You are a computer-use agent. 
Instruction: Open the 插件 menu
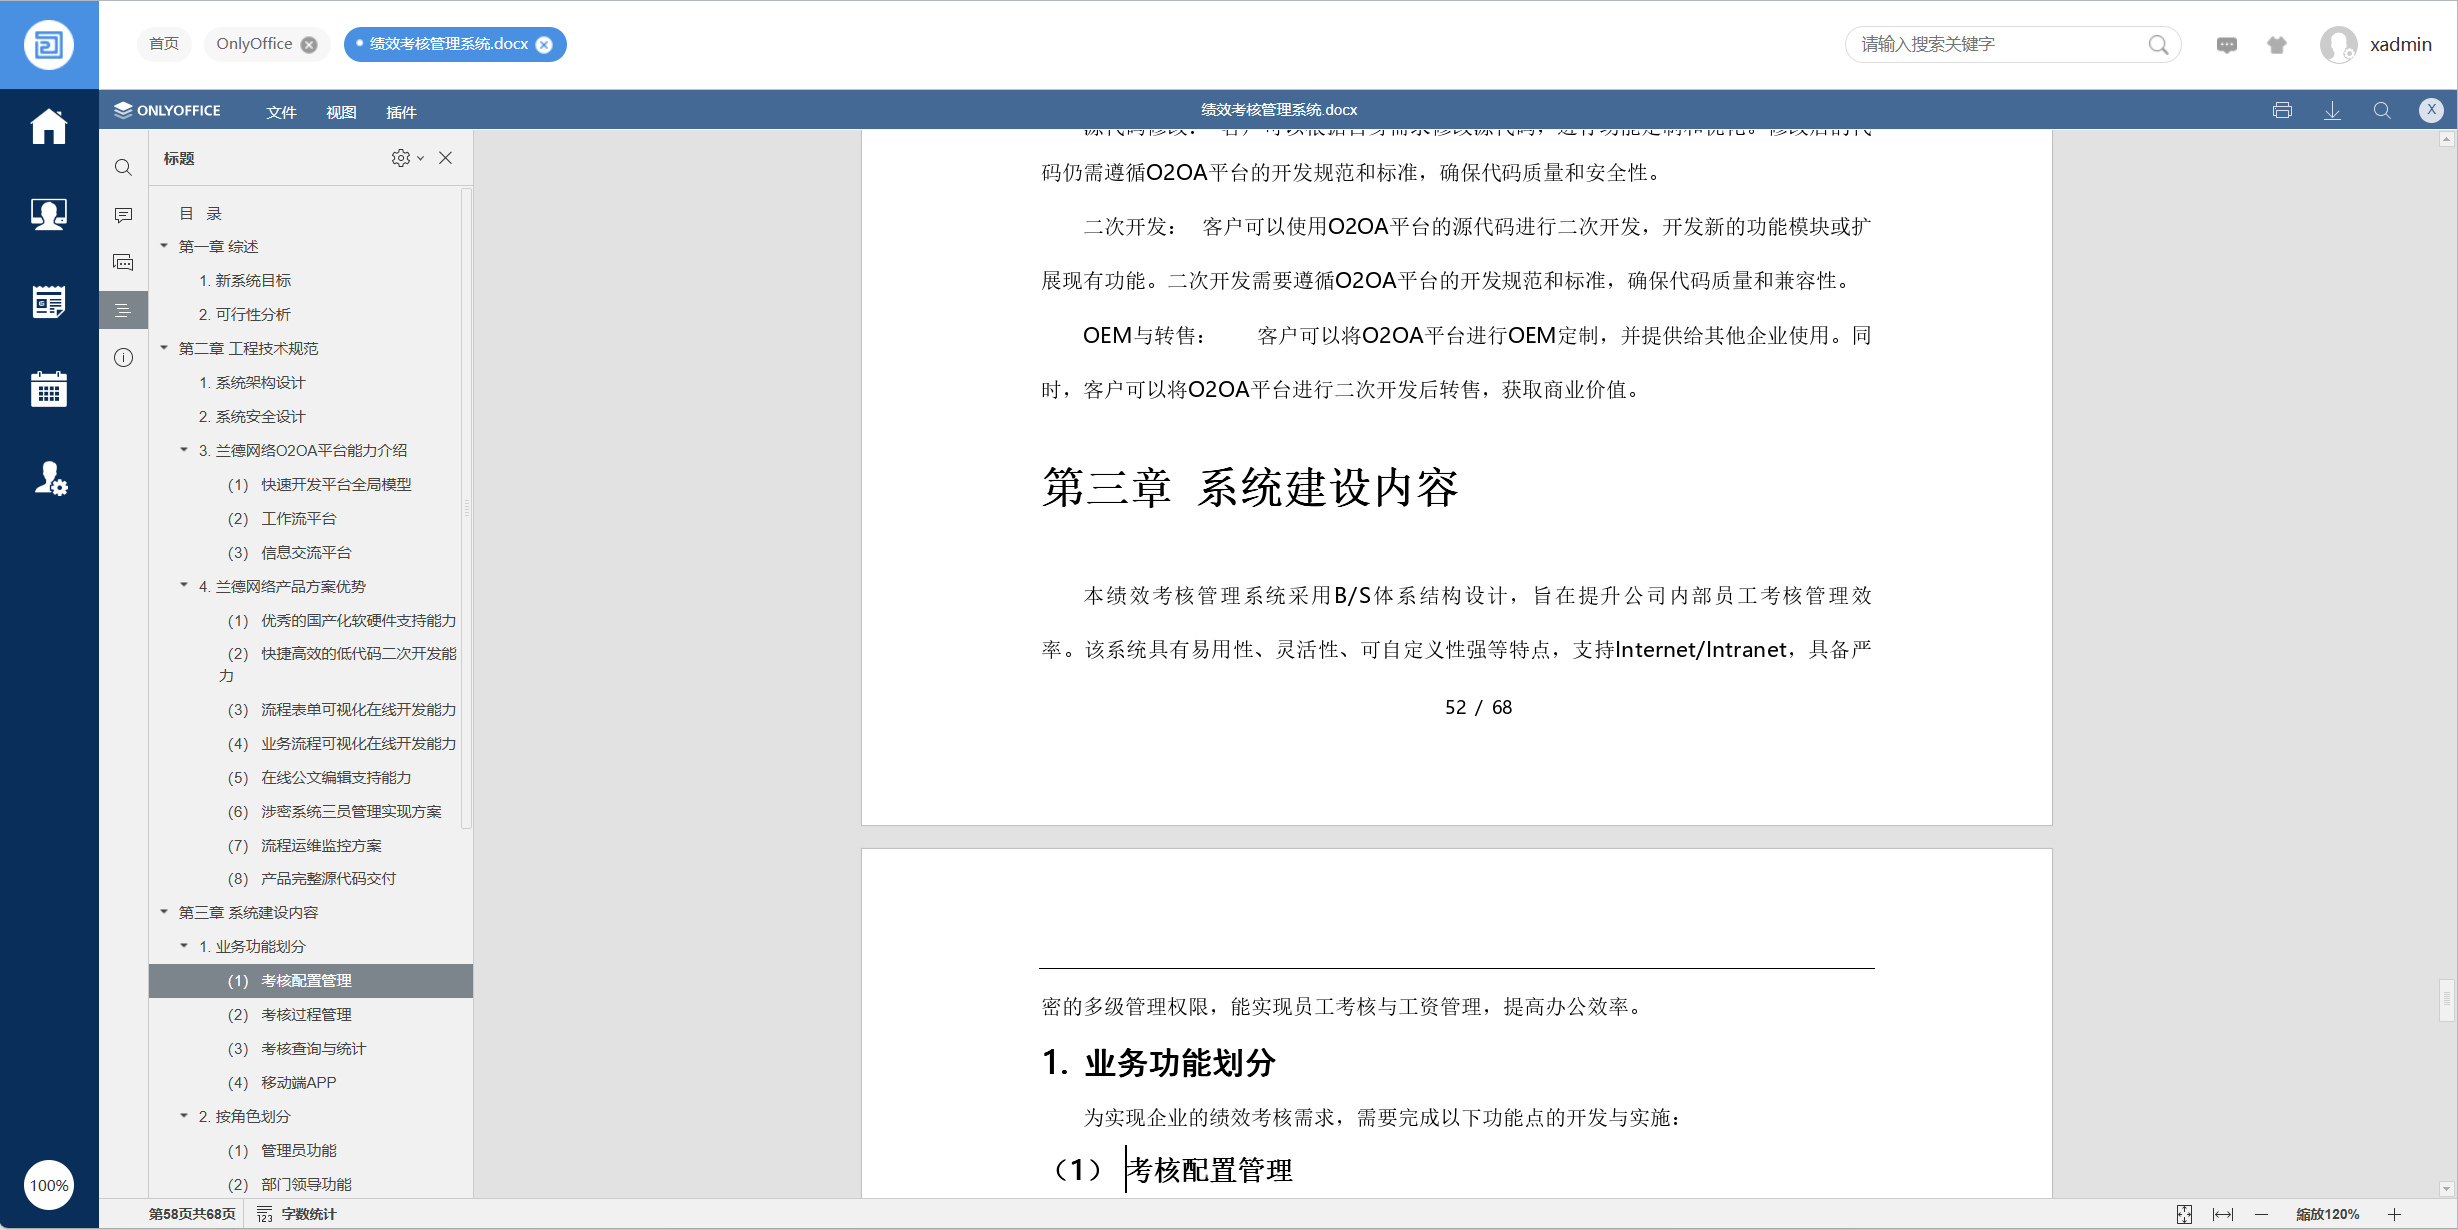tap(401, 112)
